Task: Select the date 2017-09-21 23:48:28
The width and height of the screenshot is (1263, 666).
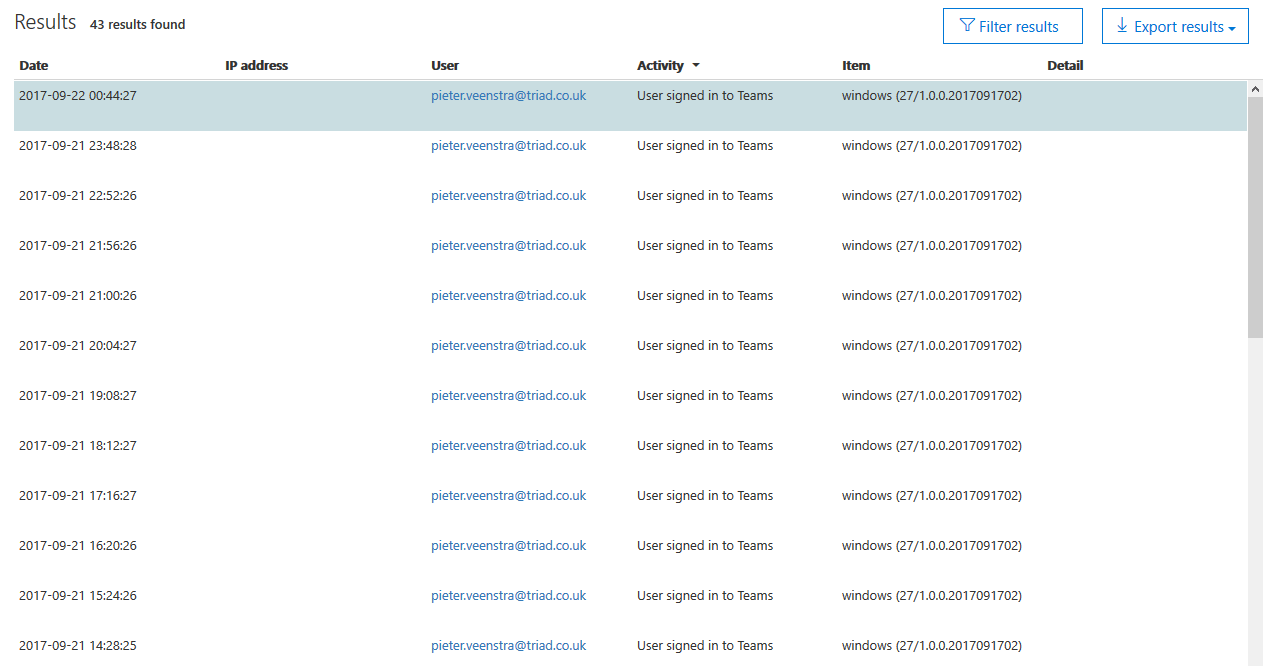Action: tap(78, 146)
